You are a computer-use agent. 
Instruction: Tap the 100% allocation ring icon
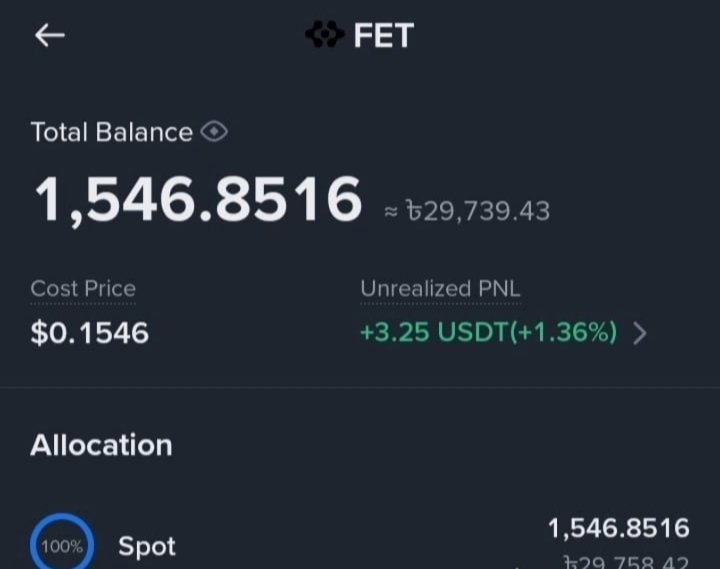62,542
